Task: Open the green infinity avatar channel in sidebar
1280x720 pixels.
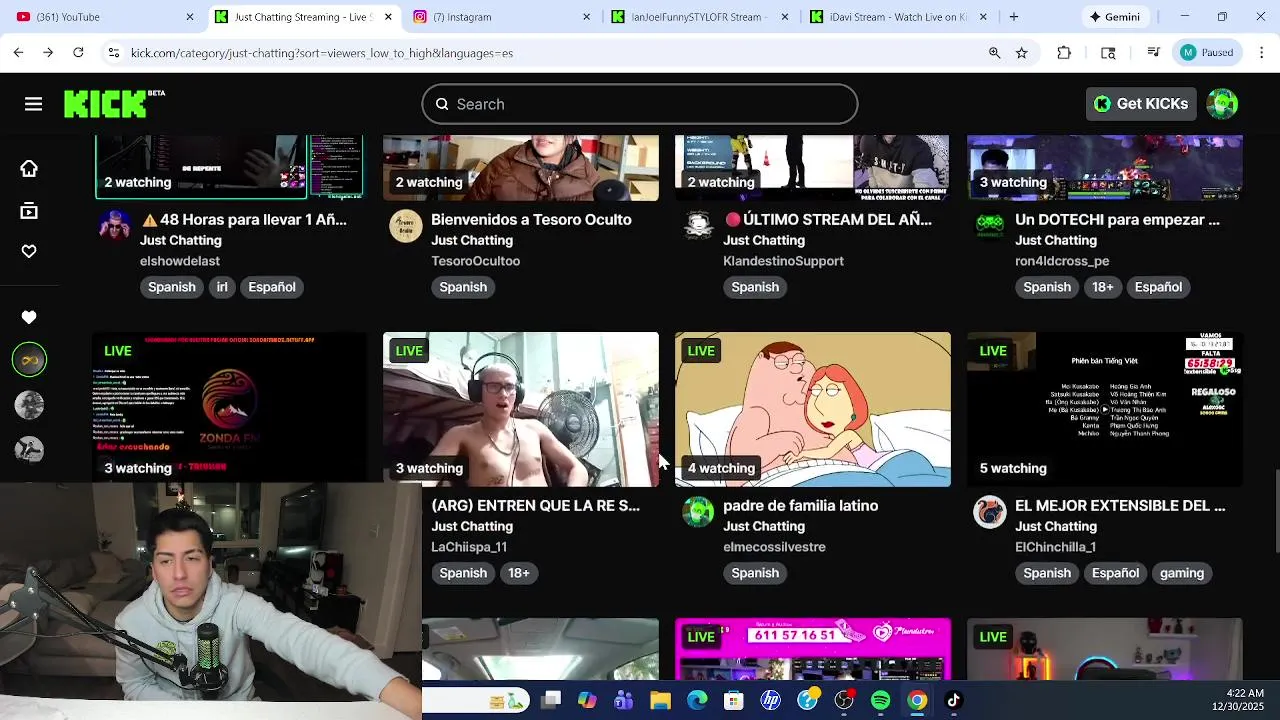Action: pyautogui.click(x=29, y=359)
